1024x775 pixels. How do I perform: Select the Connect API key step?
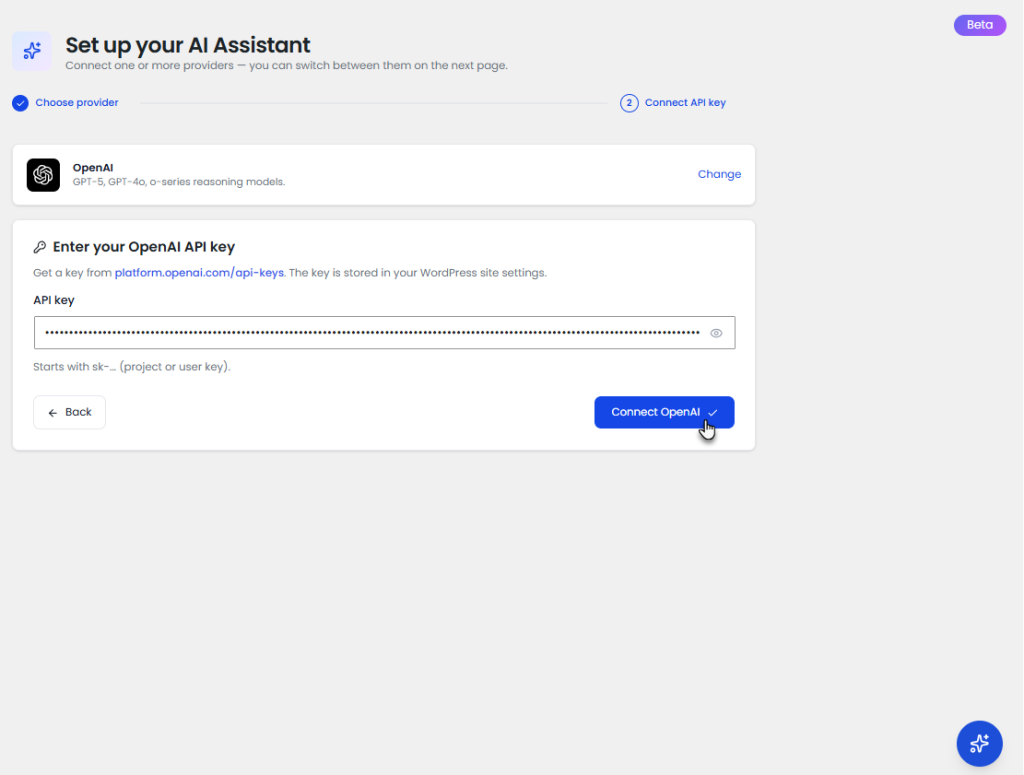673,103
